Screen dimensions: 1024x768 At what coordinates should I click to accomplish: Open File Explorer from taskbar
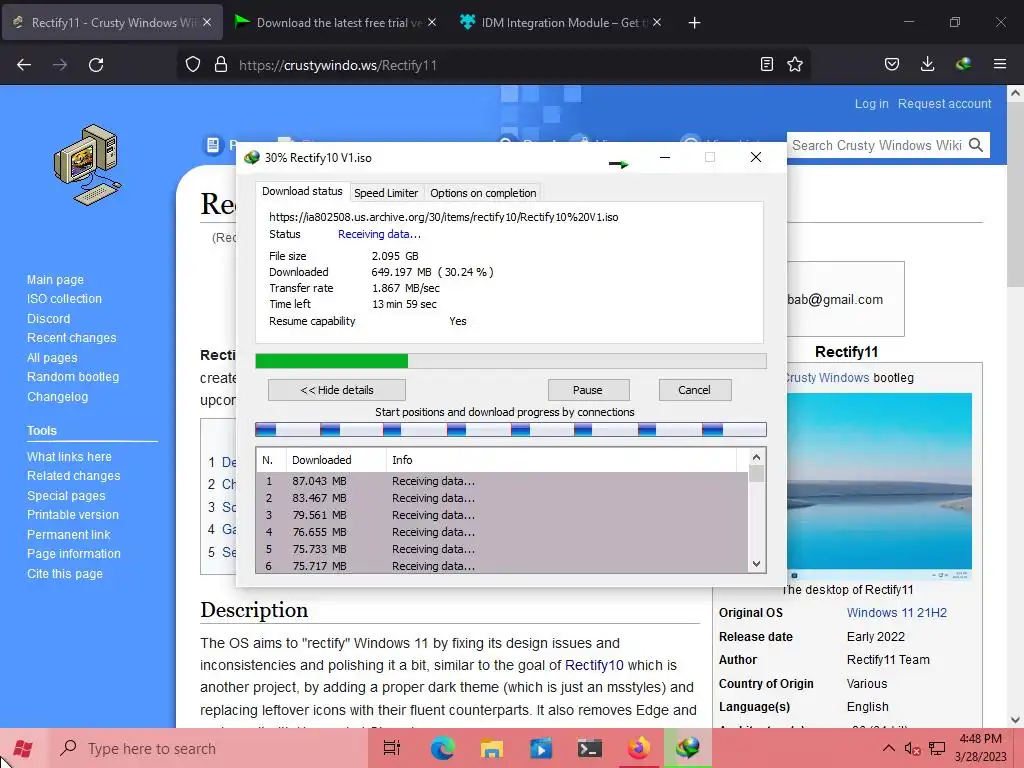pyautogui.click(x=492, y=748)
